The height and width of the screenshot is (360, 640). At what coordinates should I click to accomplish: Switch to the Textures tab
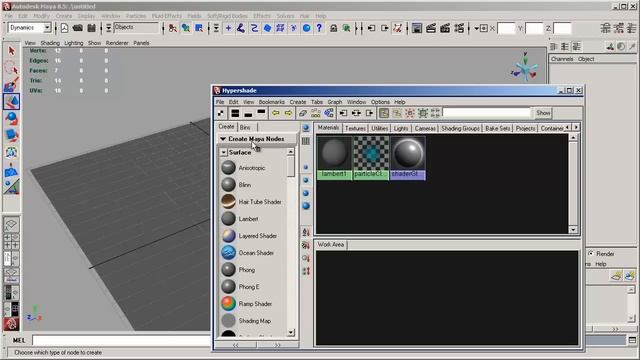[355, 128]
